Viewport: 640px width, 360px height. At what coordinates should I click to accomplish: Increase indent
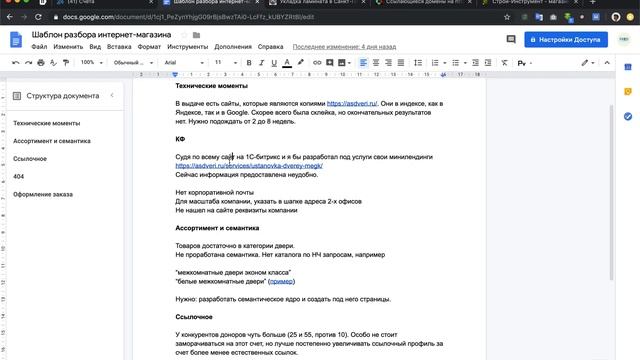[488, 63]
